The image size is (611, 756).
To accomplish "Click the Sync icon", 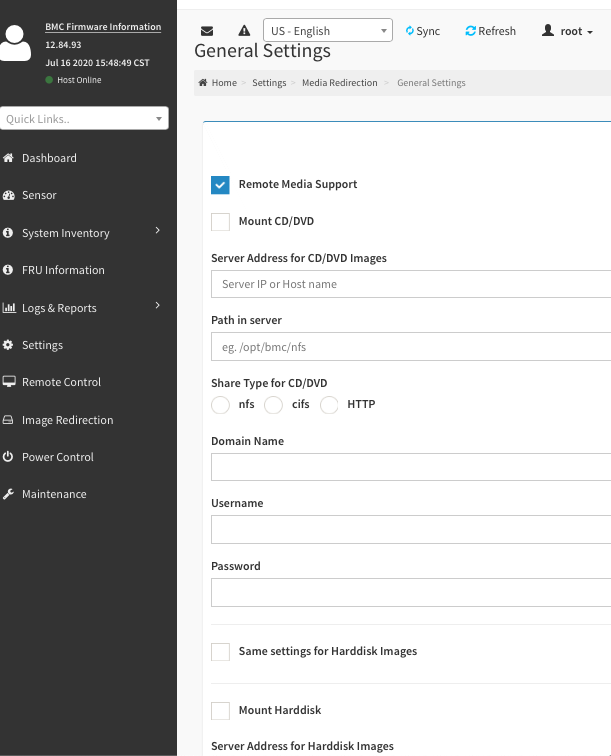I will pyautogui.click(x=409, y=31).
